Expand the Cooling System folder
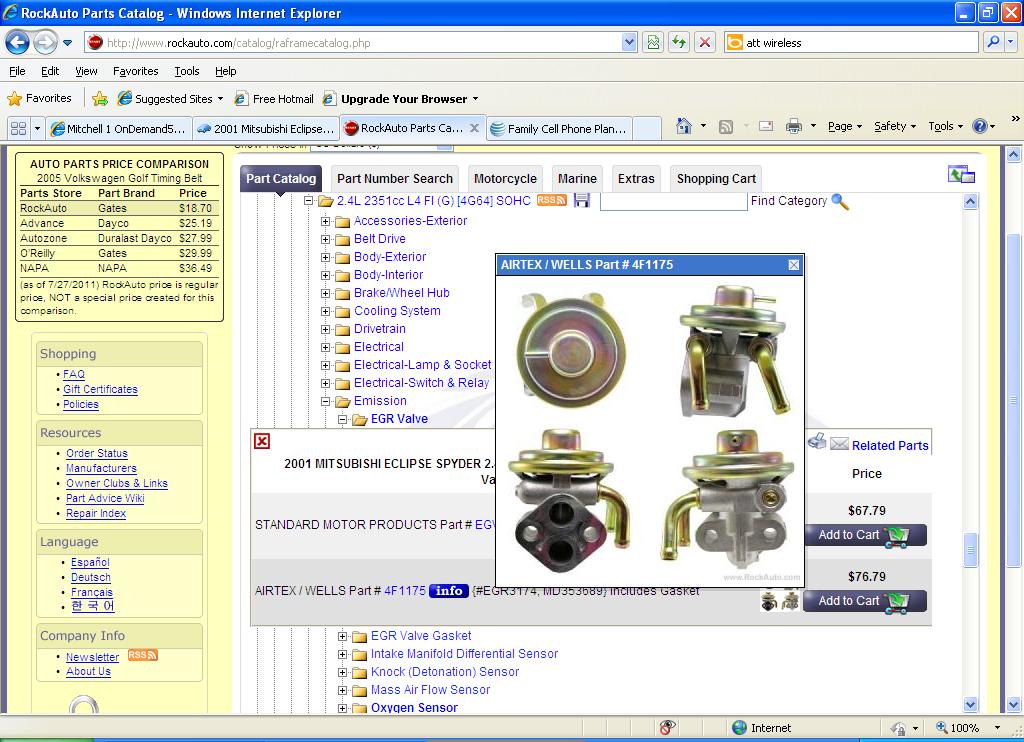The height and width of the screenshot is (742, 1024). (326, 311)
